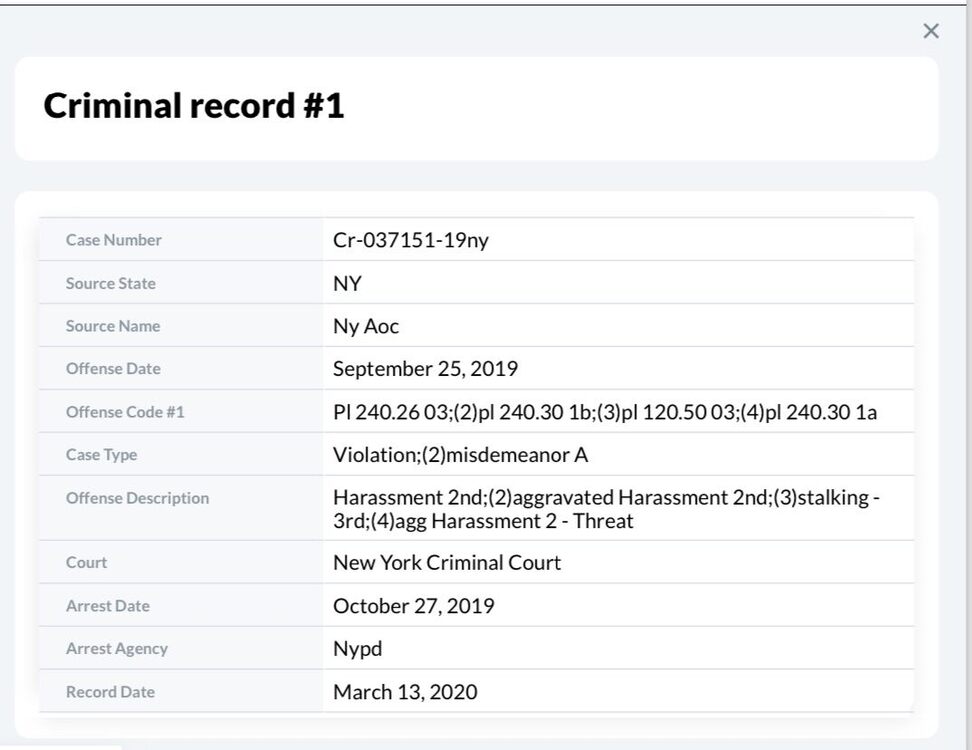Select the 'Offense Code #1' label
972x750 pixels.
[x=125, y=412]
